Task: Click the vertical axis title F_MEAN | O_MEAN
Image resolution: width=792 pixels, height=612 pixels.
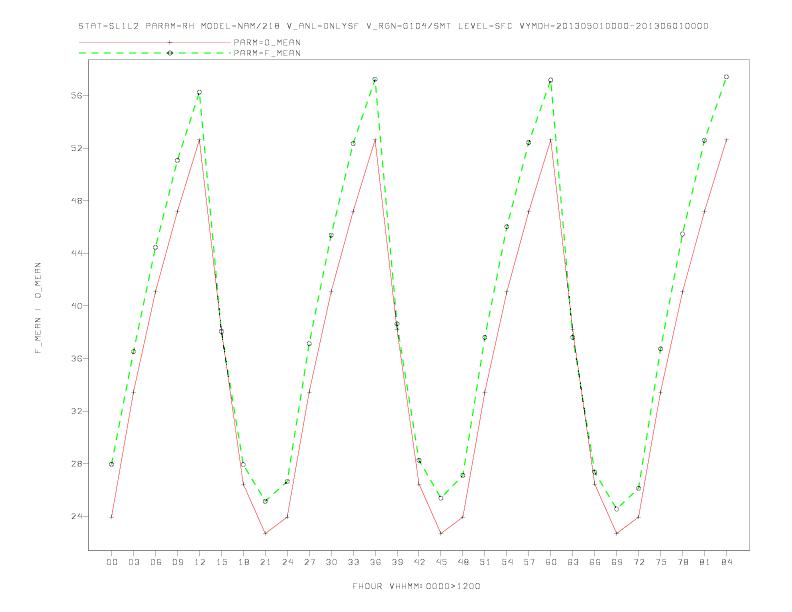Action: (38, 308)
